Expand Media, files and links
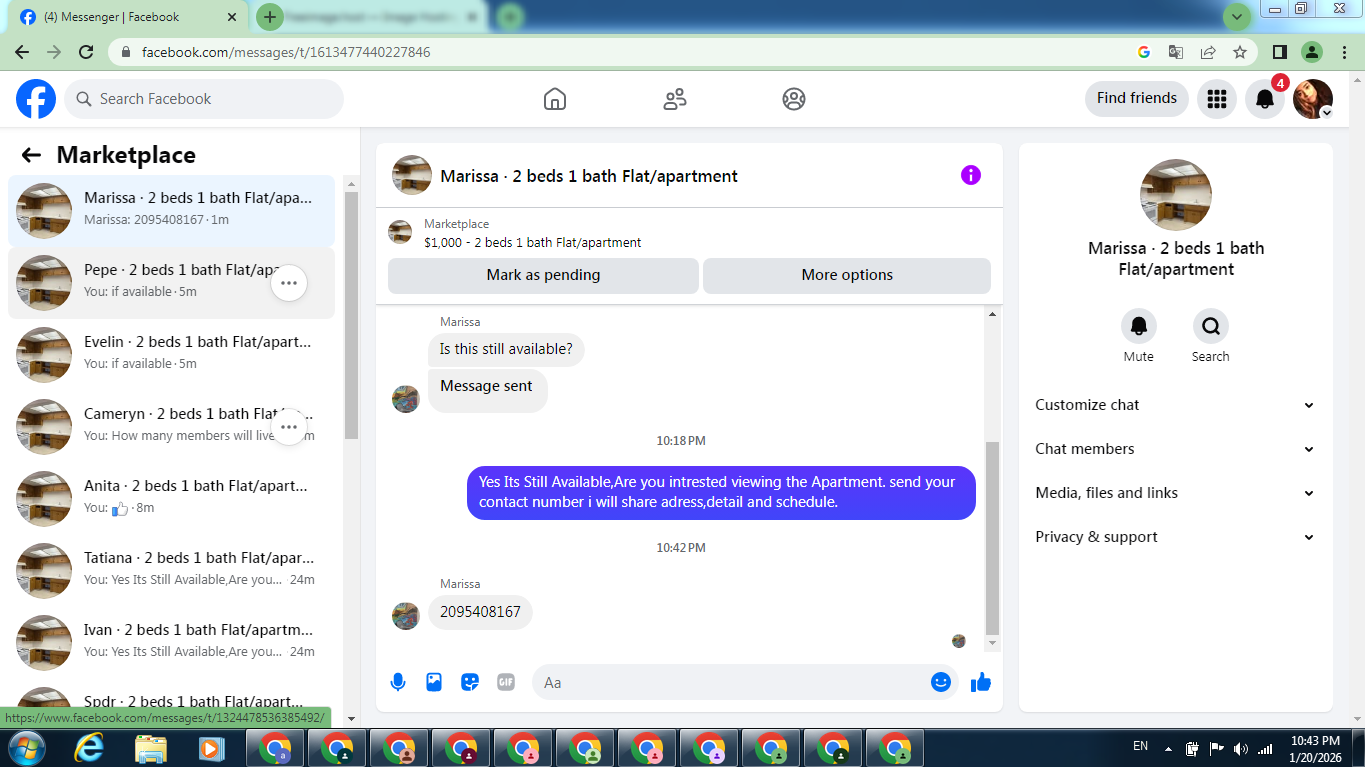Viewport: 1365px width, 767px height. point(1175,493)
